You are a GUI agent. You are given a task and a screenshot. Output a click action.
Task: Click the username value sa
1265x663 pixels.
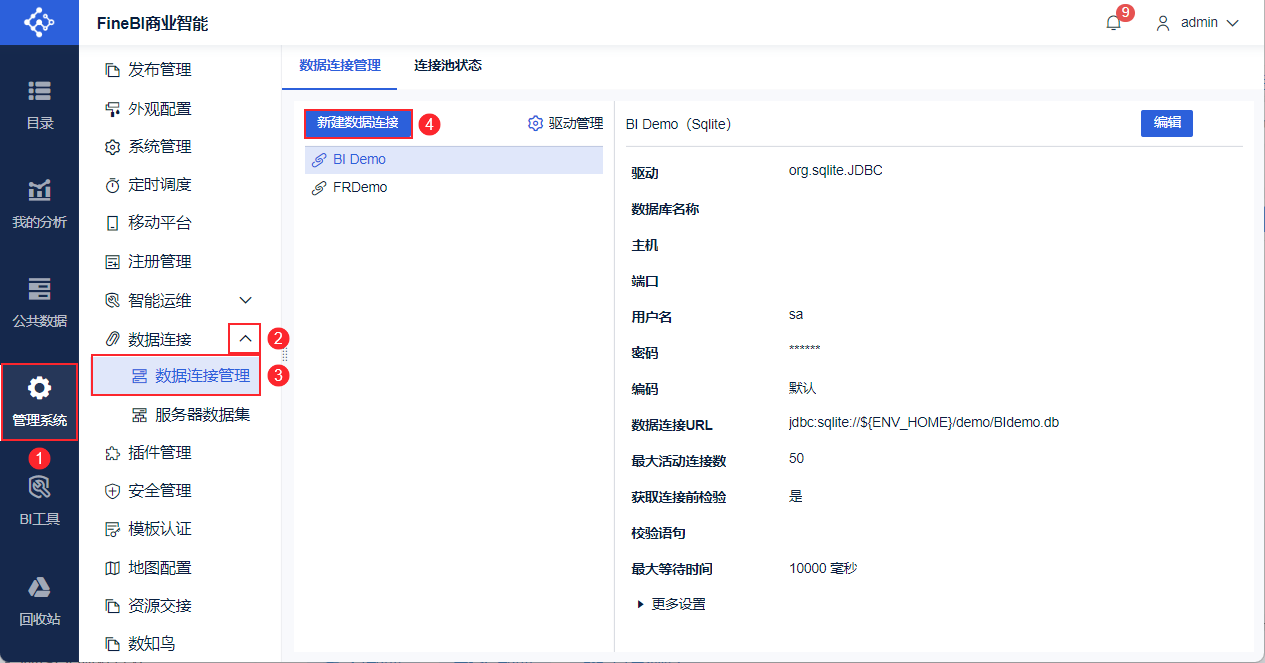(x=796, y=315)
